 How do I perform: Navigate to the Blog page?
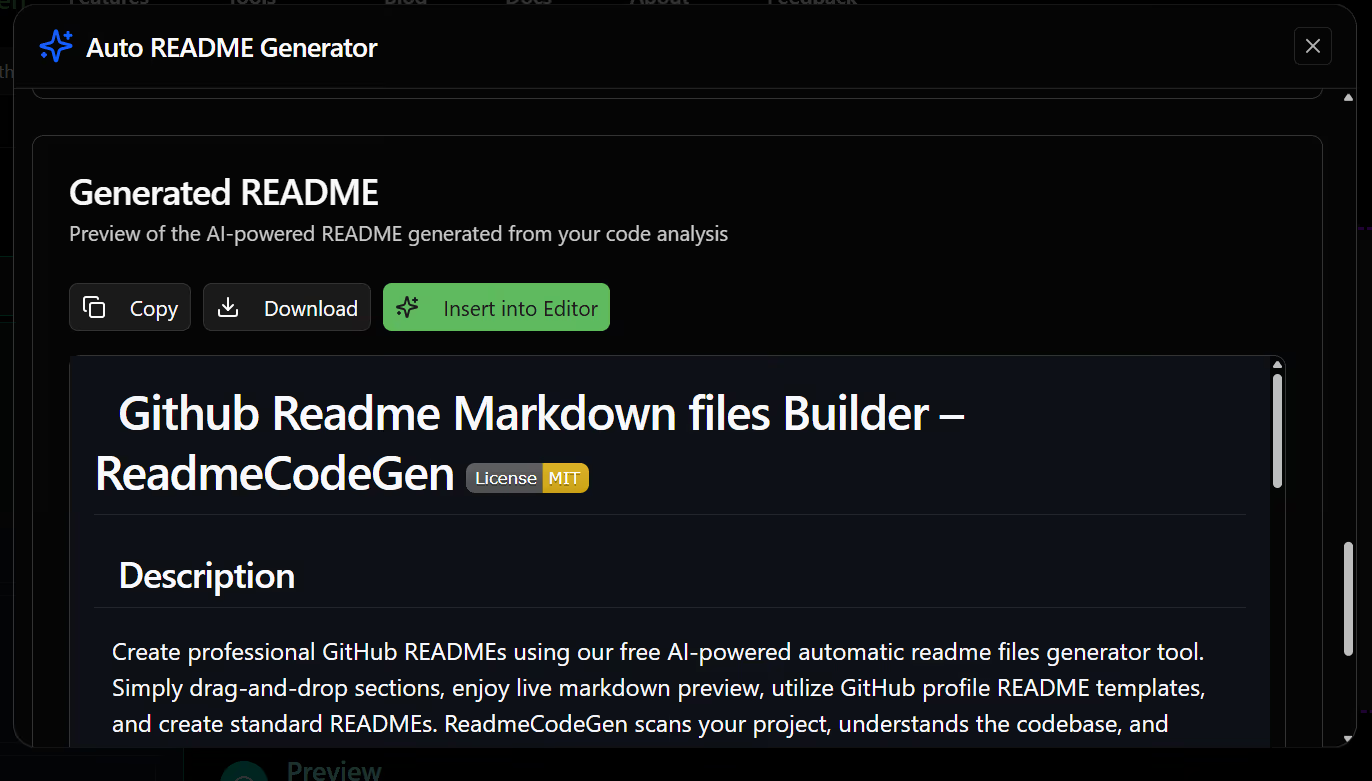(405, 4)
